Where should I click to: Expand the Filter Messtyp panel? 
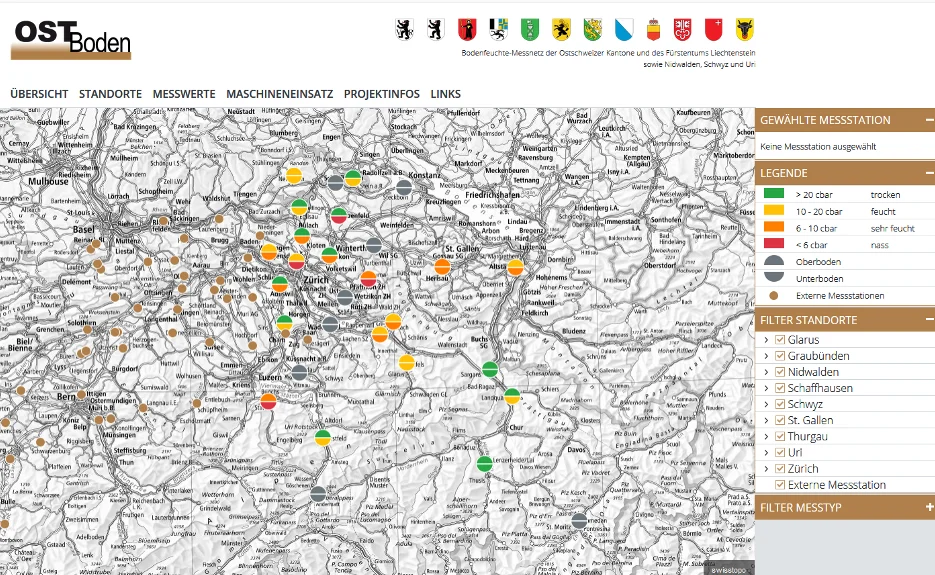(929, 508)
